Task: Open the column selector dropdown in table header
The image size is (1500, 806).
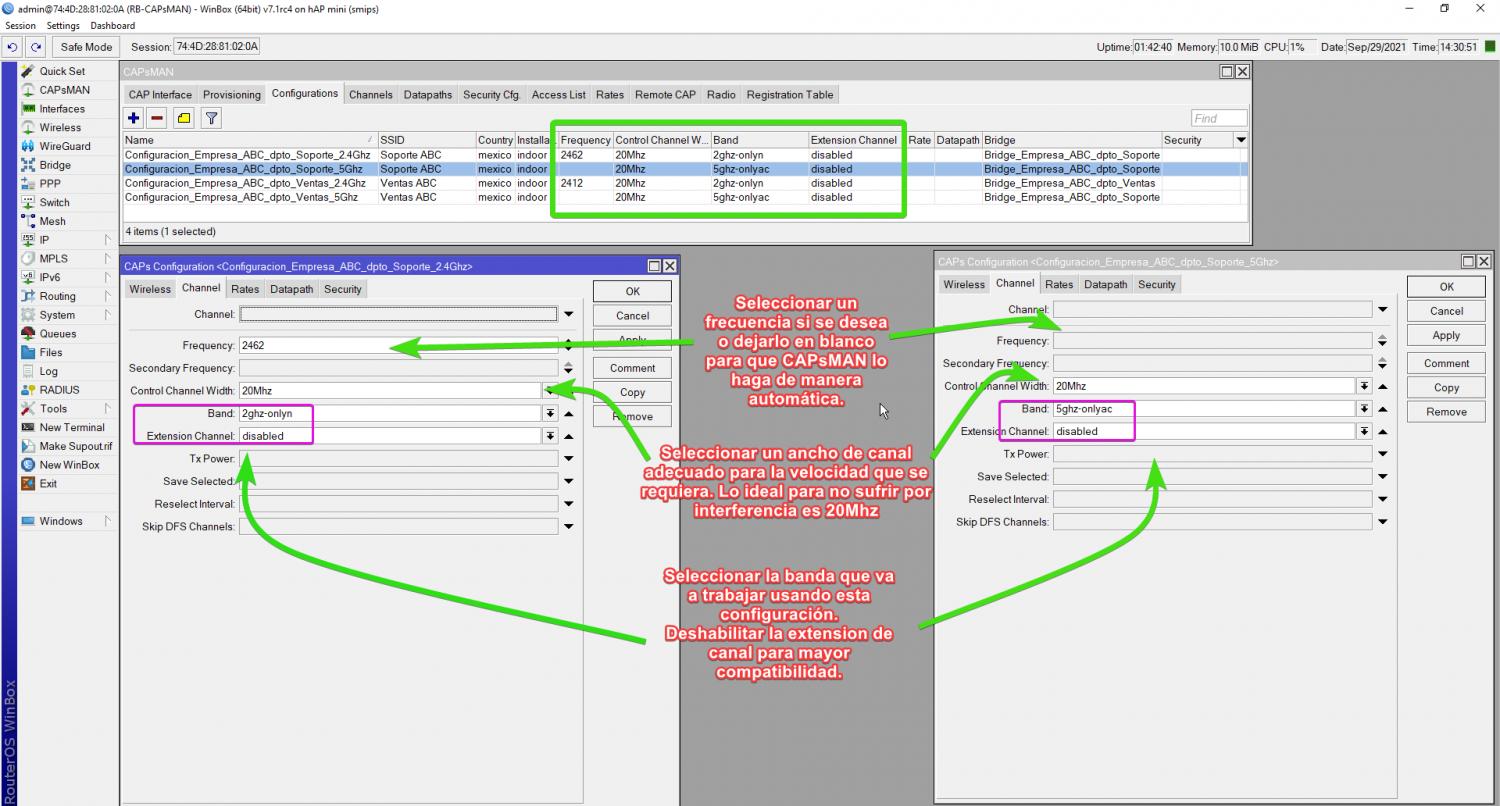Action: click(1241, 140)
